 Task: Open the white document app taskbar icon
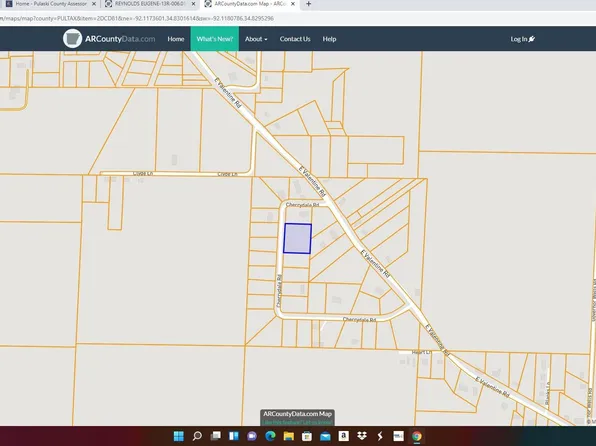click(398, 436)
